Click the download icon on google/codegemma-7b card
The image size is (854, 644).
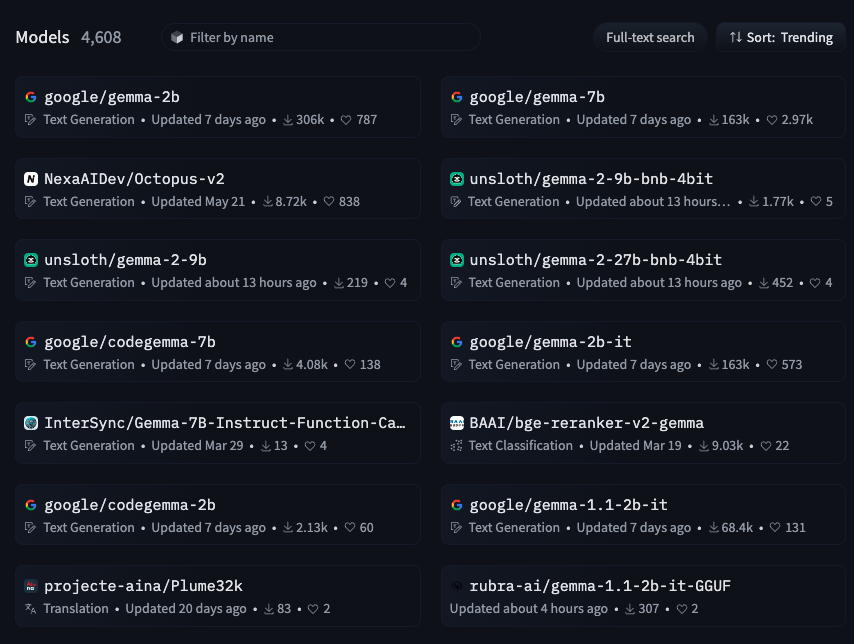[x=288, y=365]
